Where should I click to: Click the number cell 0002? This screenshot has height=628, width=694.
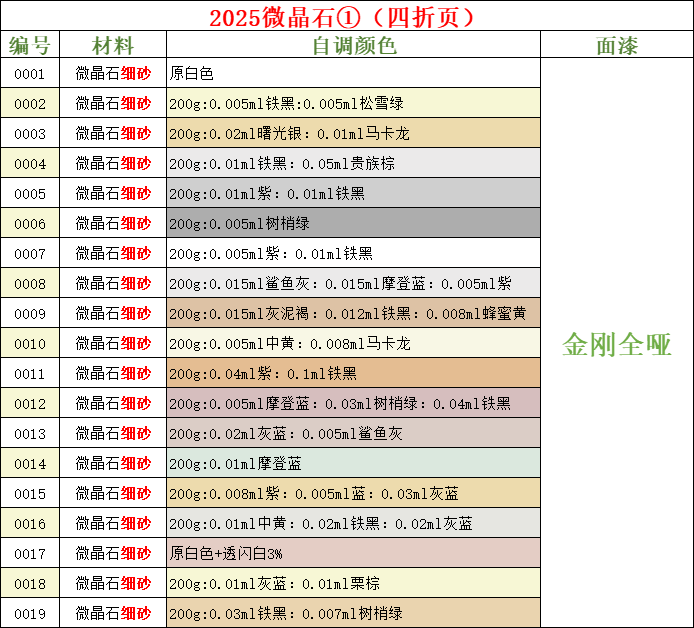point(30,104)
